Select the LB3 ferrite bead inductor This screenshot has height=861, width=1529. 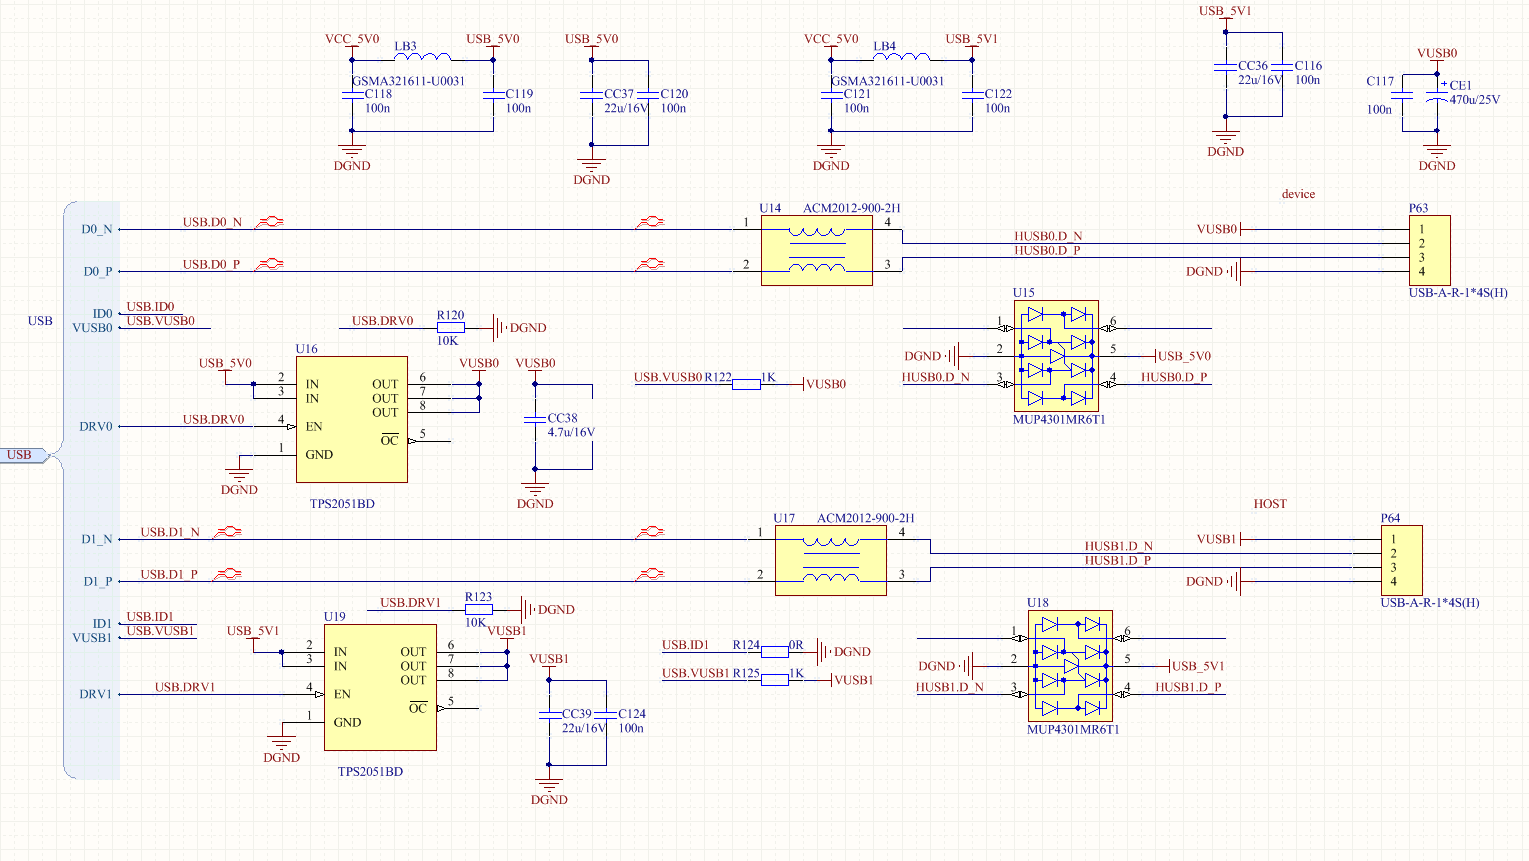pos(423,57)
